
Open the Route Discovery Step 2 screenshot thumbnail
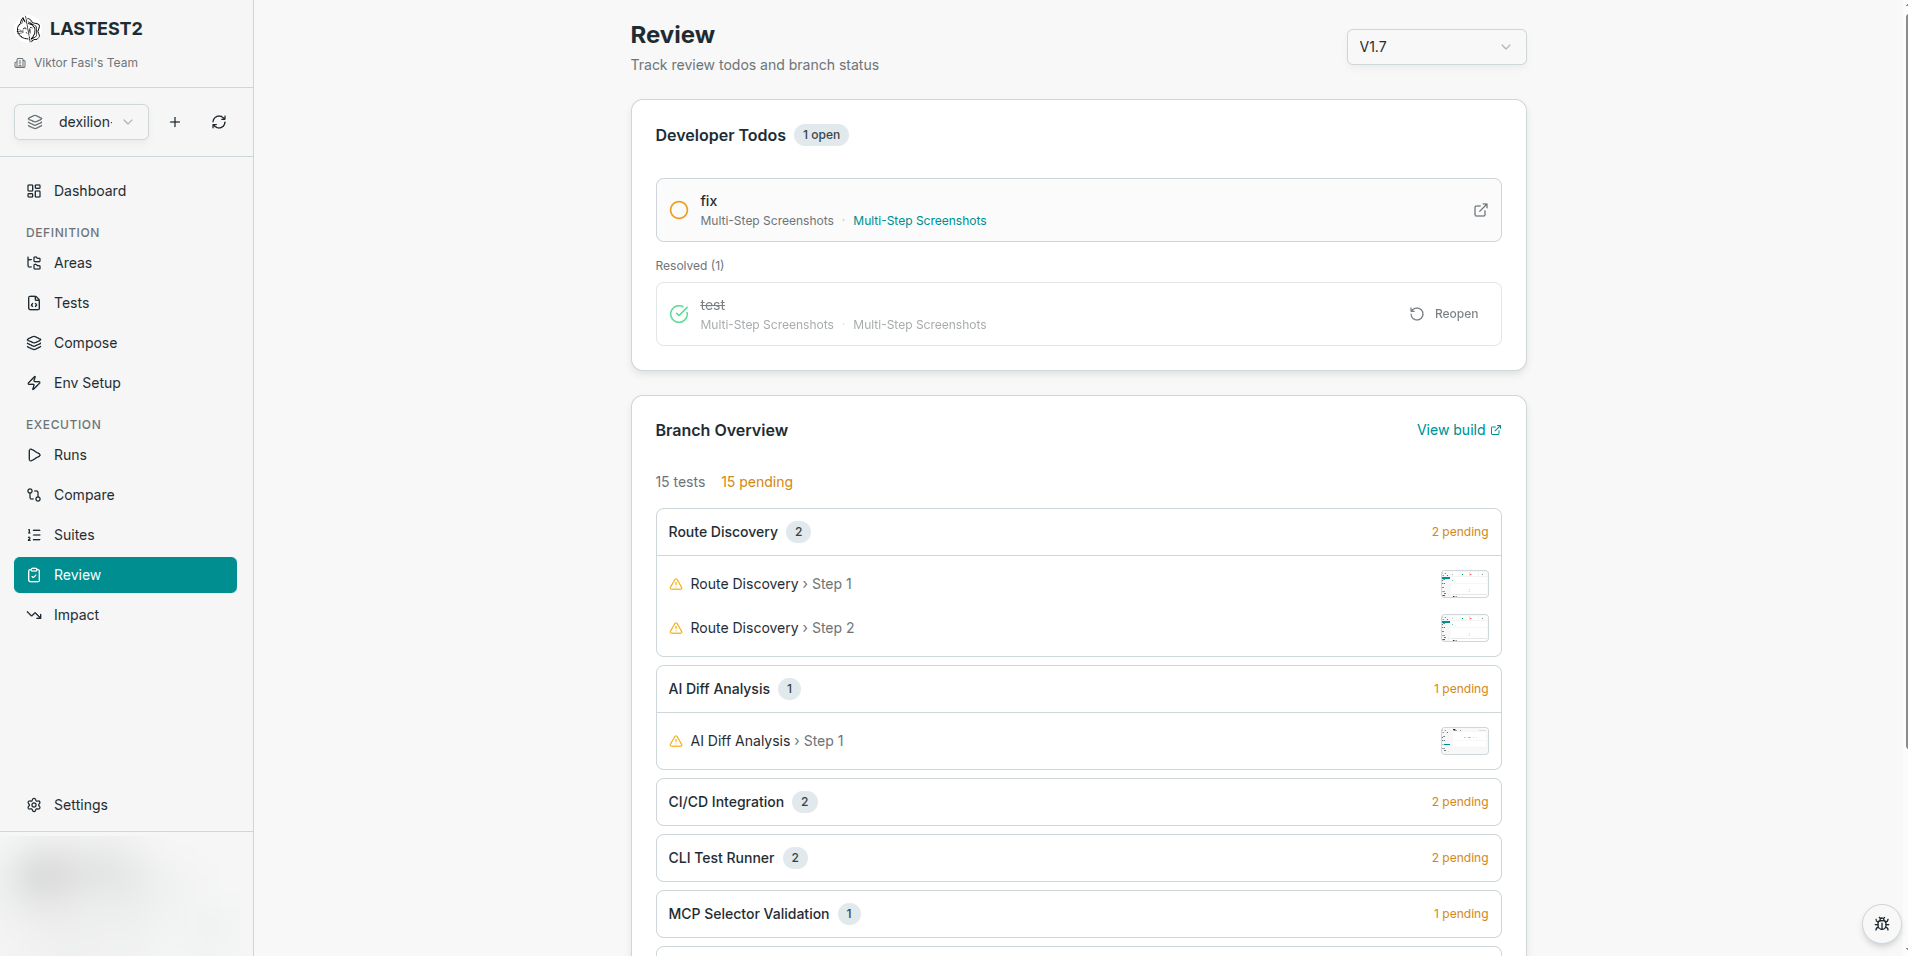point(1464,628)
